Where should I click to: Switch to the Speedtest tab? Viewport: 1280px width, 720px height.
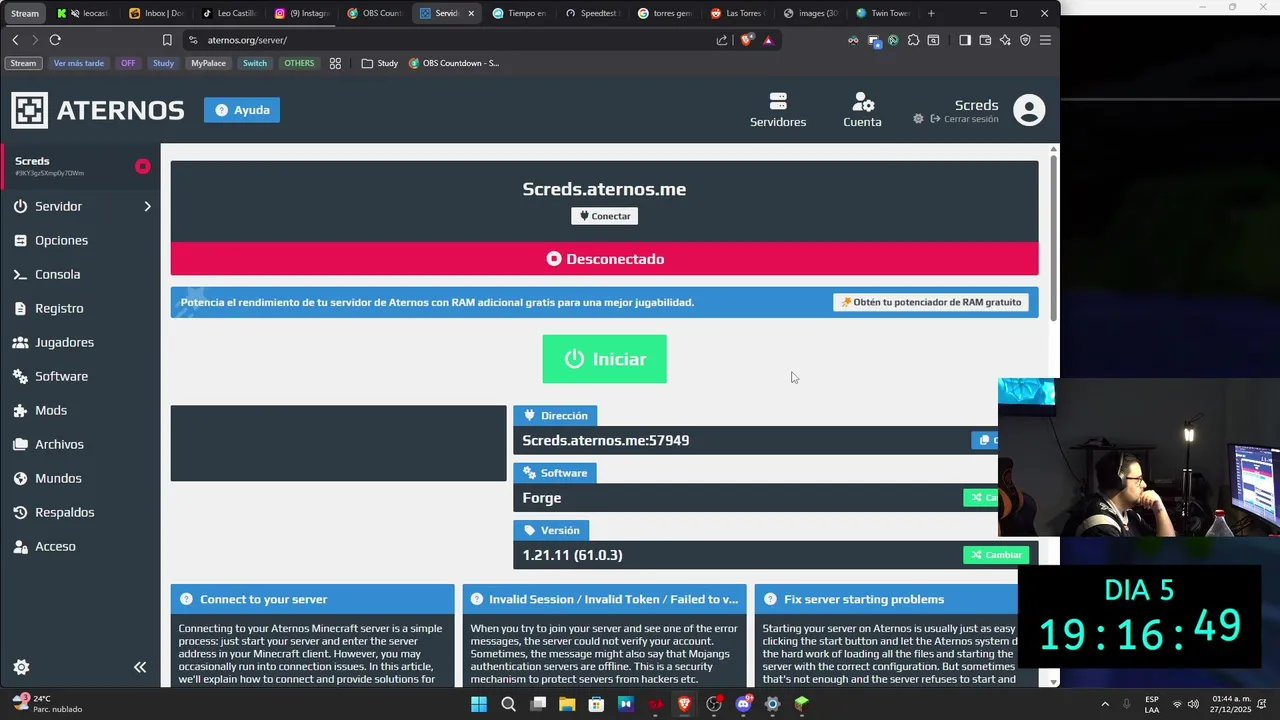[592, 13]
